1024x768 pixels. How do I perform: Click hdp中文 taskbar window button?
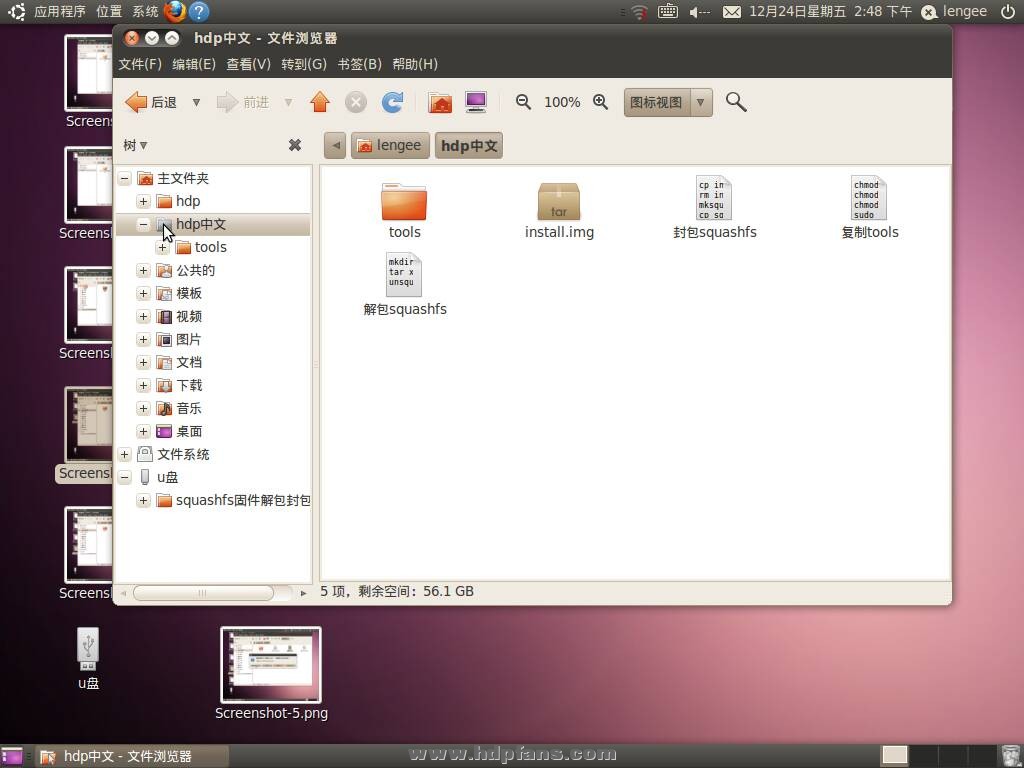click(x=132, y=756)
